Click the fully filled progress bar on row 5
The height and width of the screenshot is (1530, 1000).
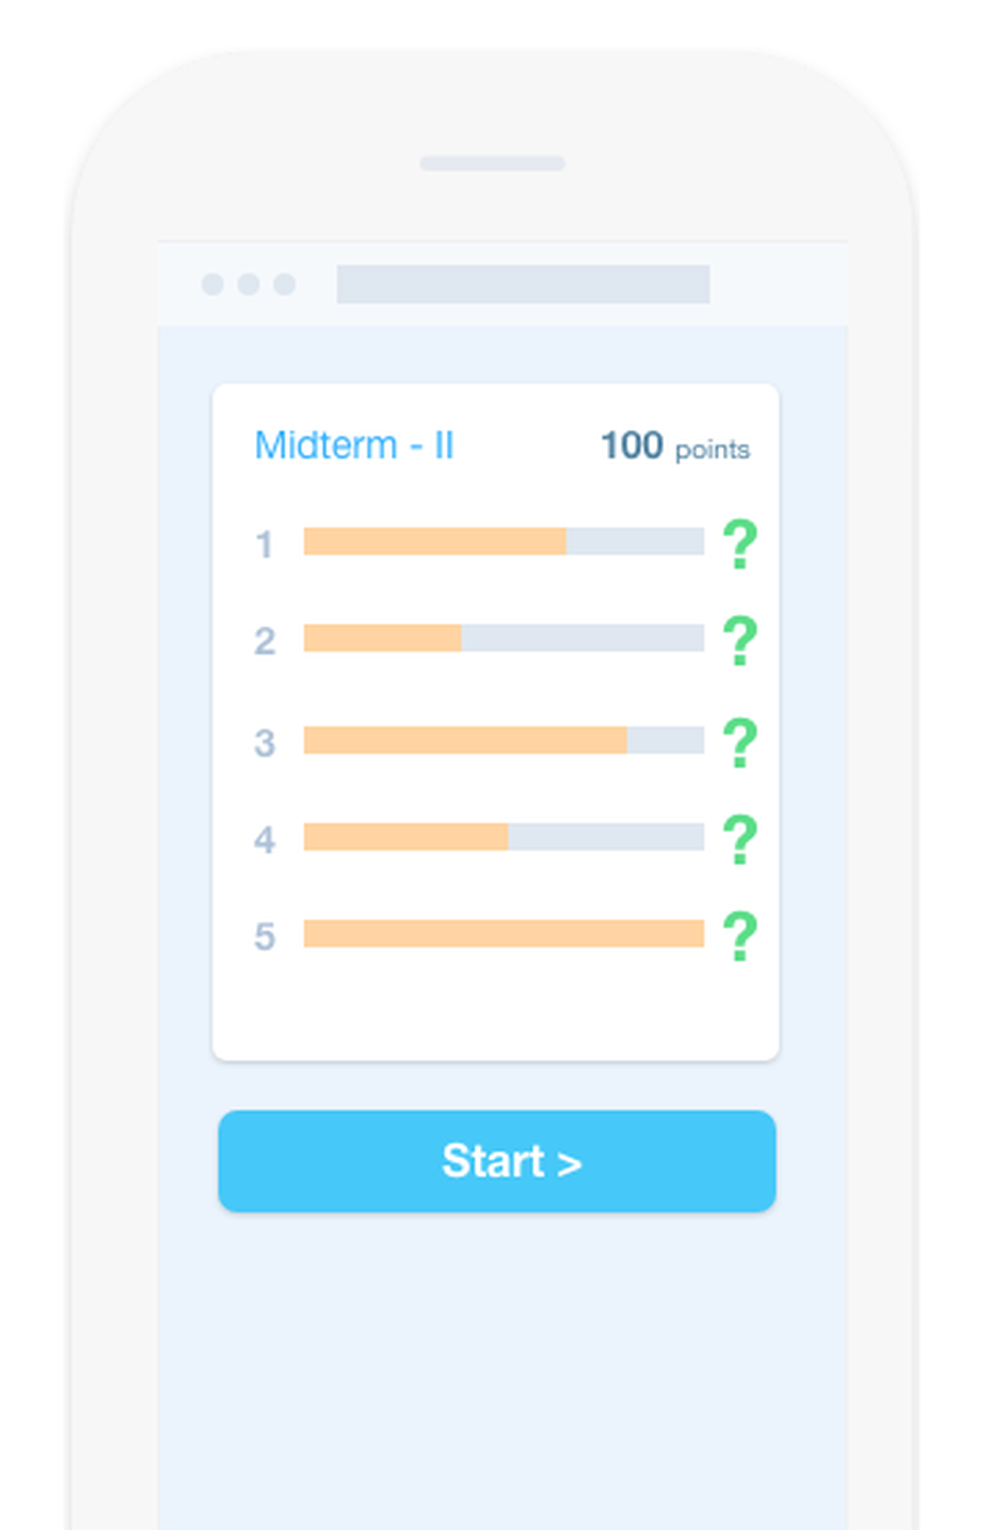505,932
